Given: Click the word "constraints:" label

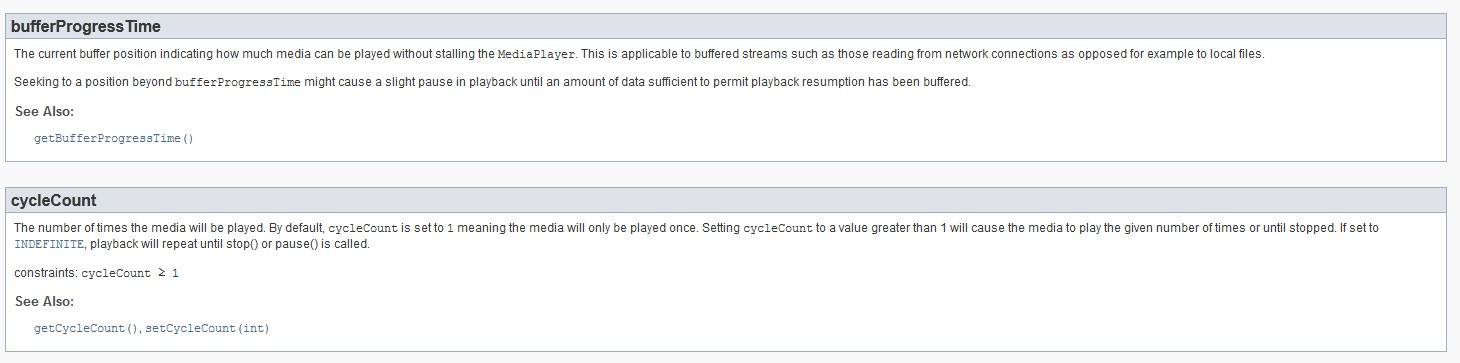Looking at the screenshot, I should [45, 272].
